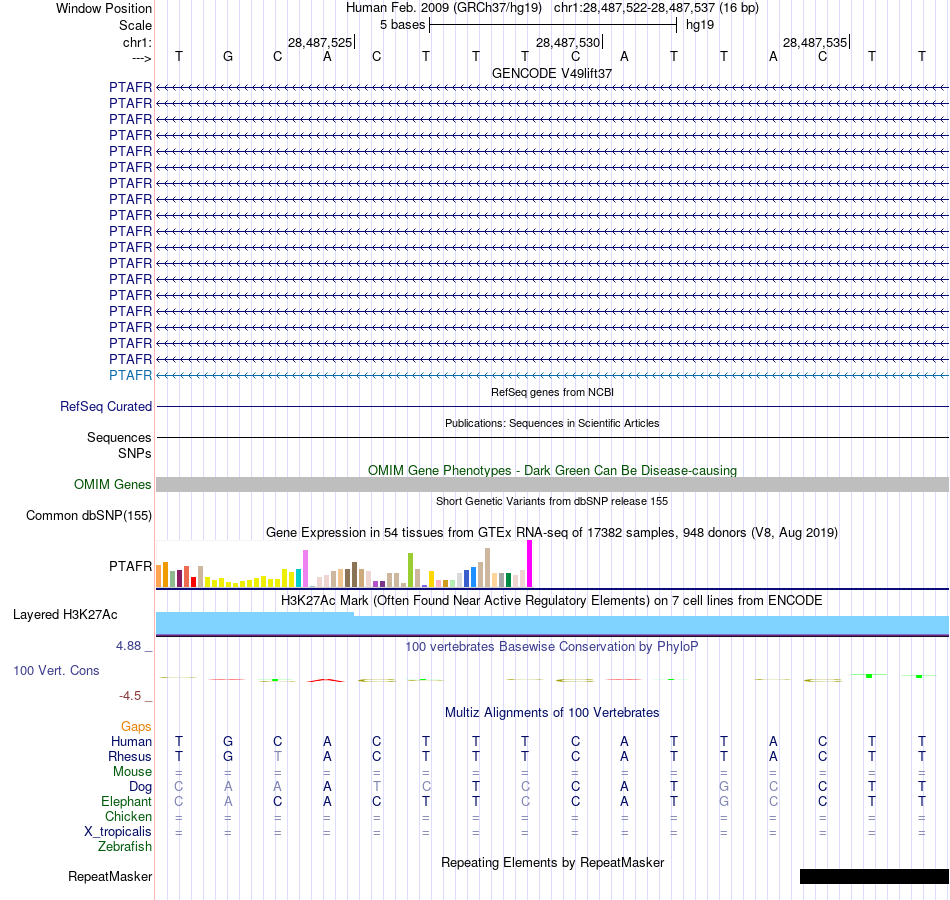This screenshot has height=900, width=950.
Task: Click the 5 bases scale bar label
Action: point(402,25)
